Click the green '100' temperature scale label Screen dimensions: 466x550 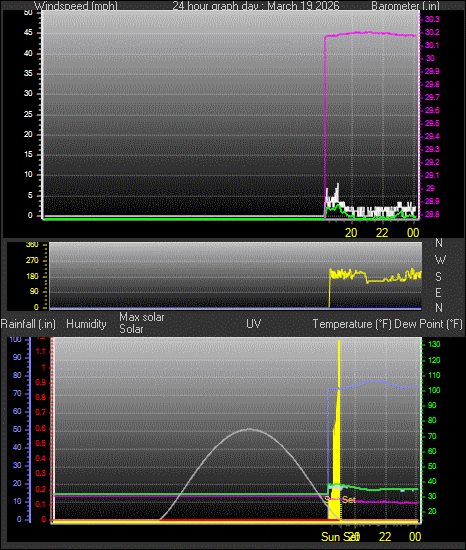(x=434, y=390)
